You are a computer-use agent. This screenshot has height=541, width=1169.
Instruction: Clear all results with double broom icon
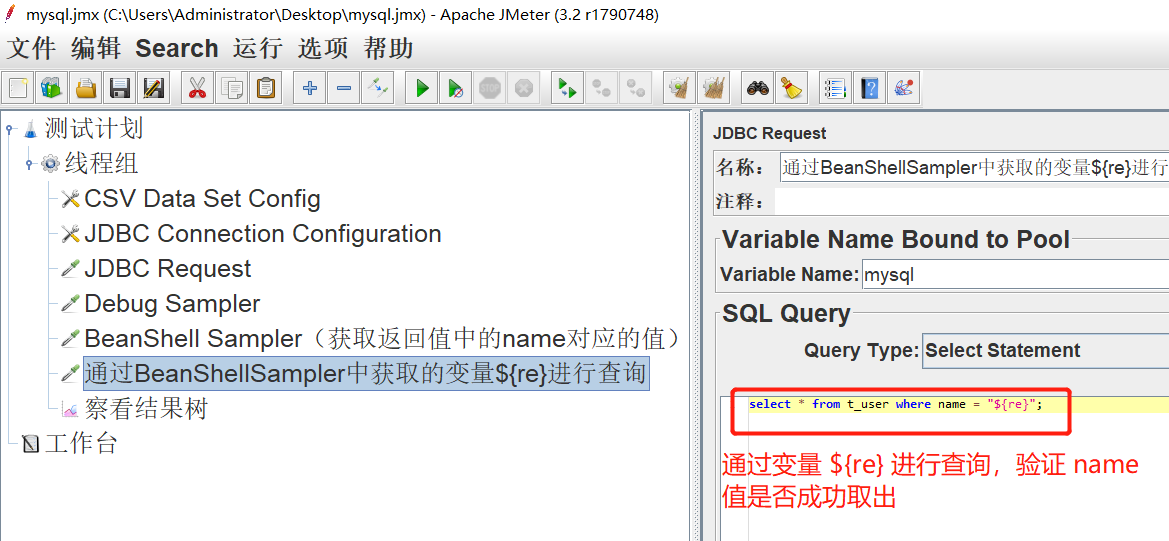pos(713,88)
